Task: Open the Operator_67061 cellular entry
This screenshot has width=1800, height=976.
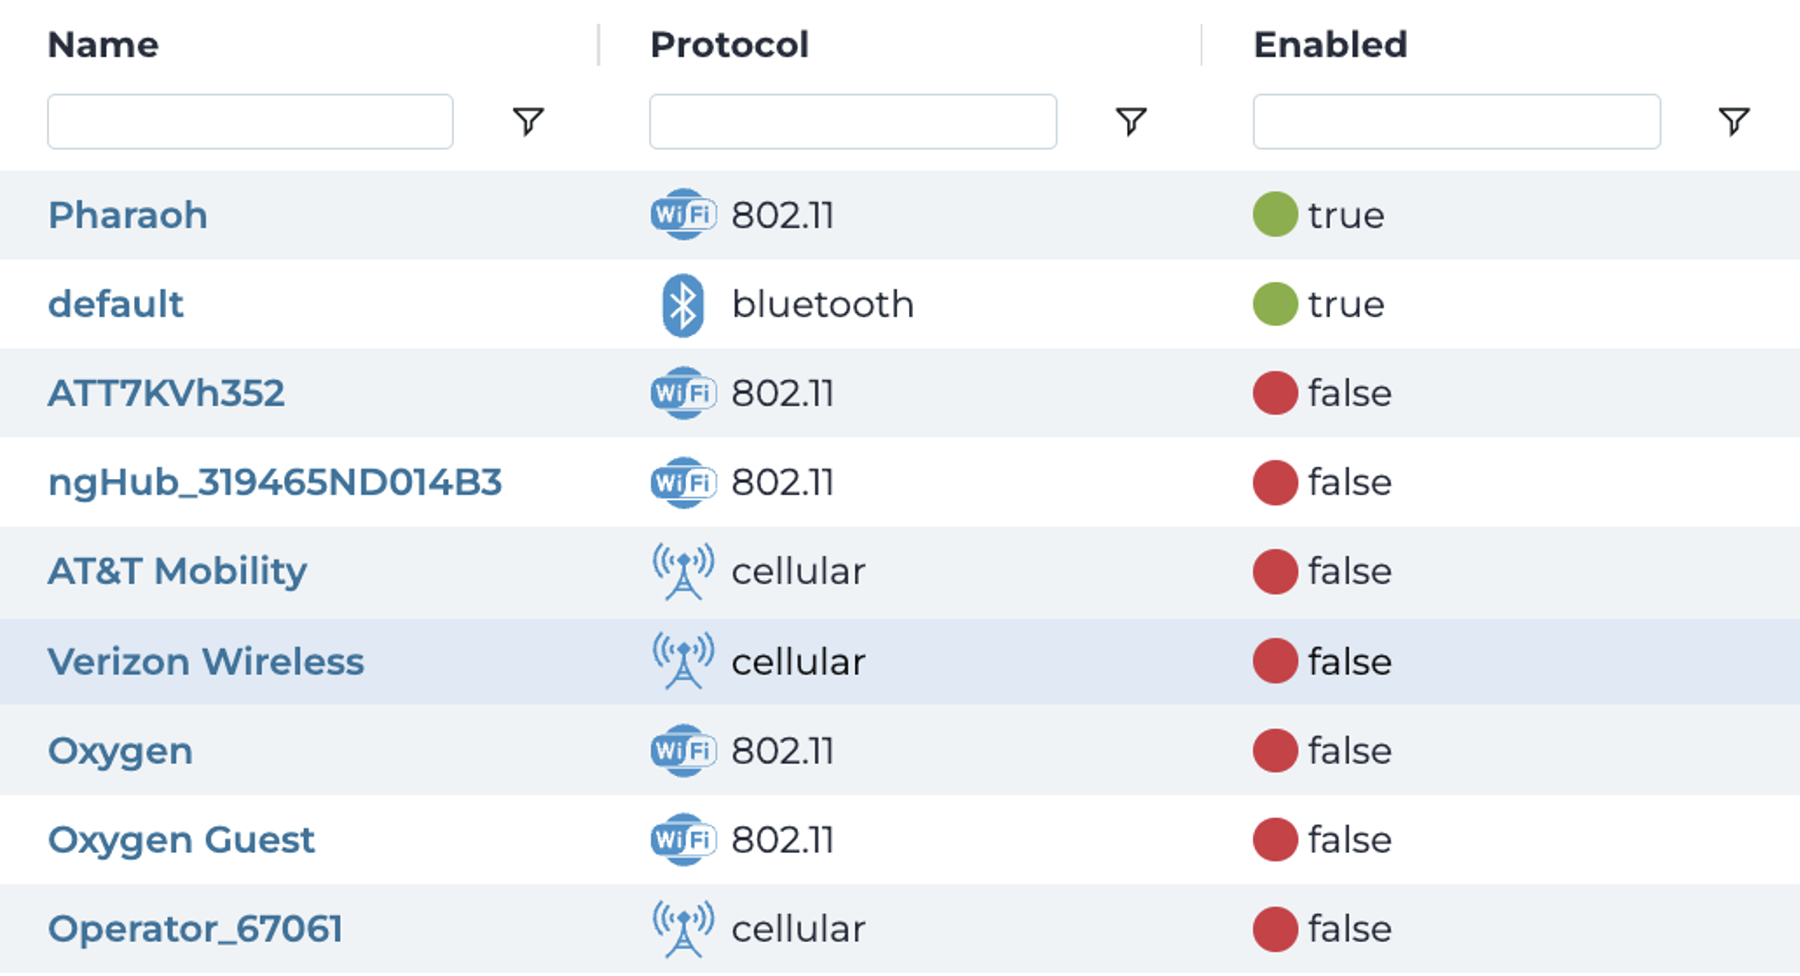Action: (195, 928)
